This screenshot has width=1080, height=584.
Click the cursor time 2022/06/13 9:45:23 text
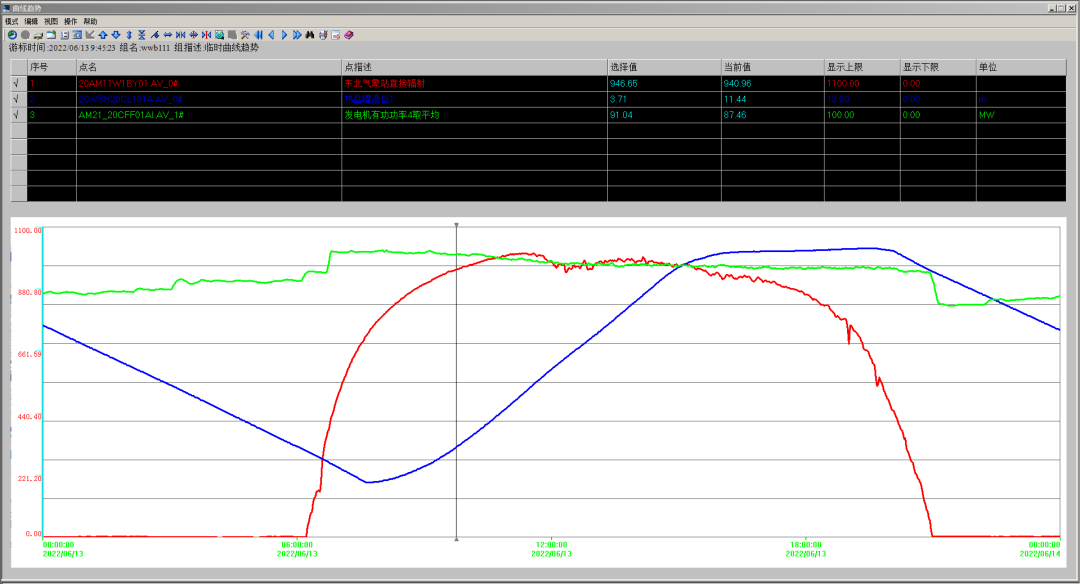coord(81,48)
